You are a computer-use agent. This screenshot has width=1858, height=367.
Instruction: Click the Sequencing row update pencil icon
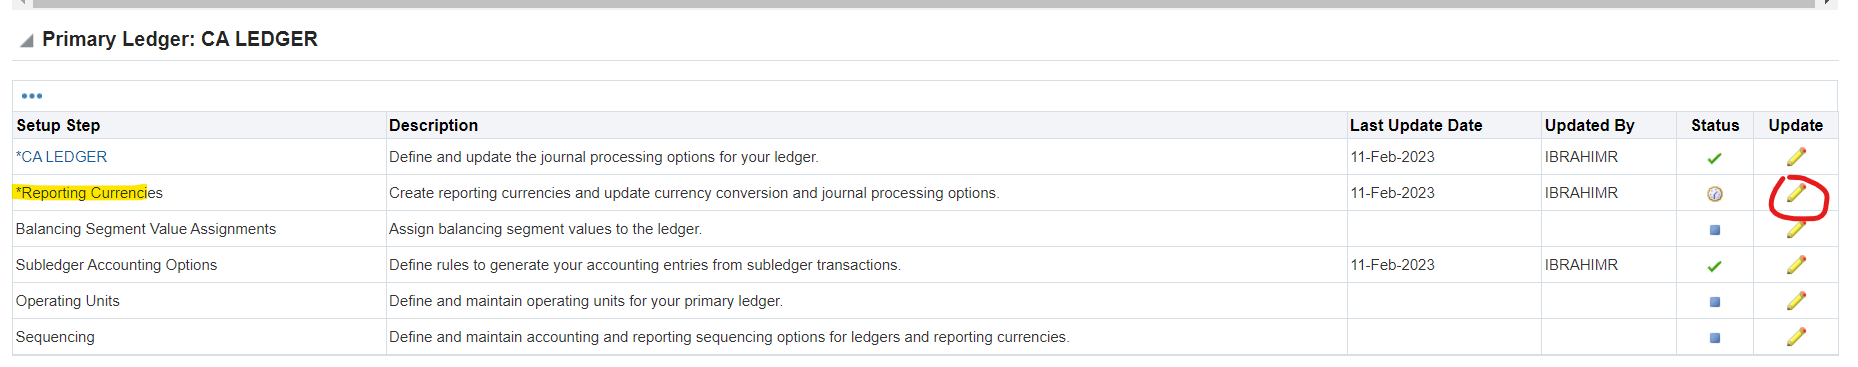tap(1796, 337)
